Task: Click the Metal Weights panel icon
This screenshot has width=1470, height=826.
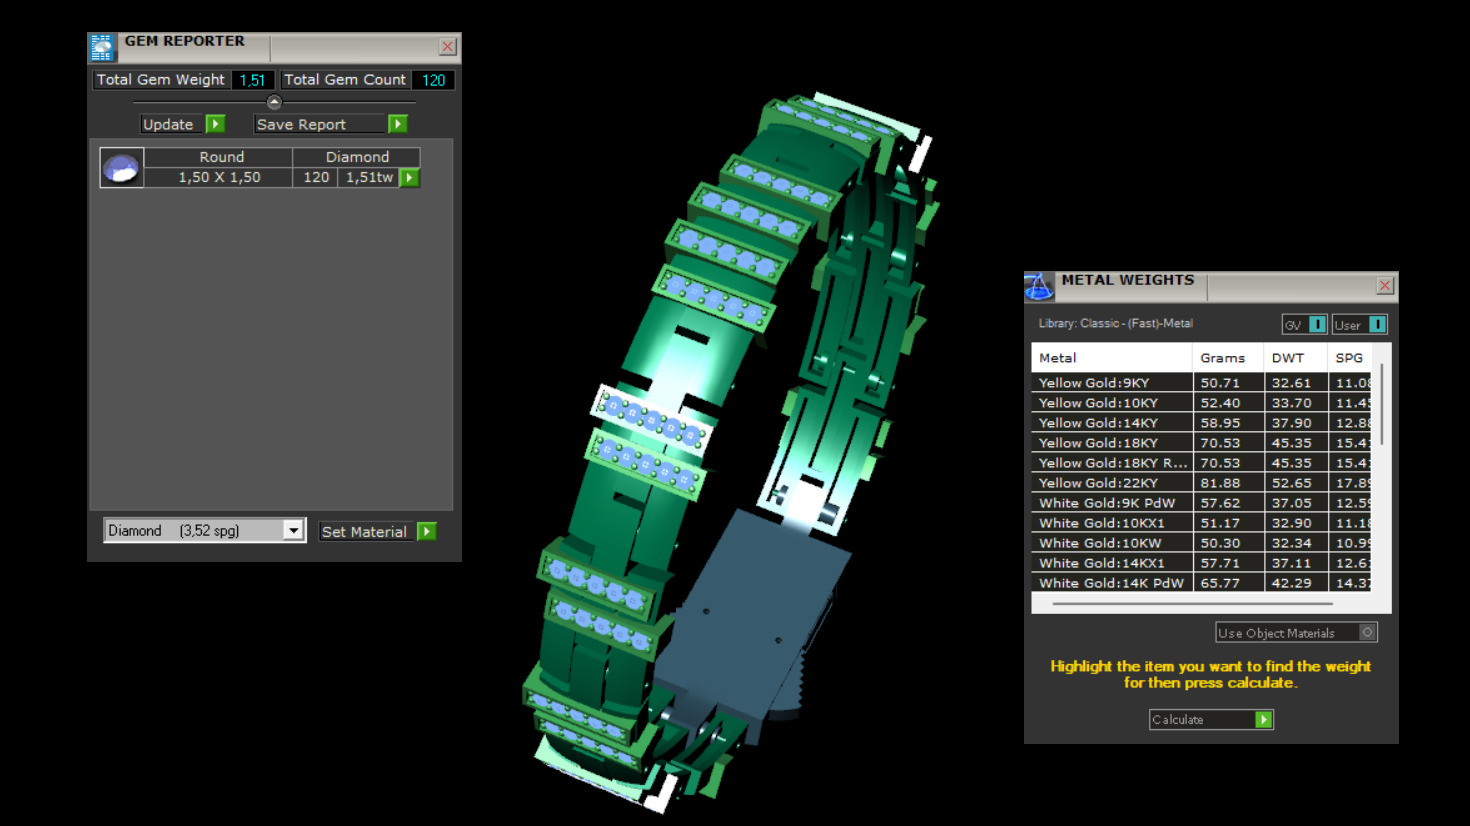Action: pyautogui.click(x=1039, y=287)
